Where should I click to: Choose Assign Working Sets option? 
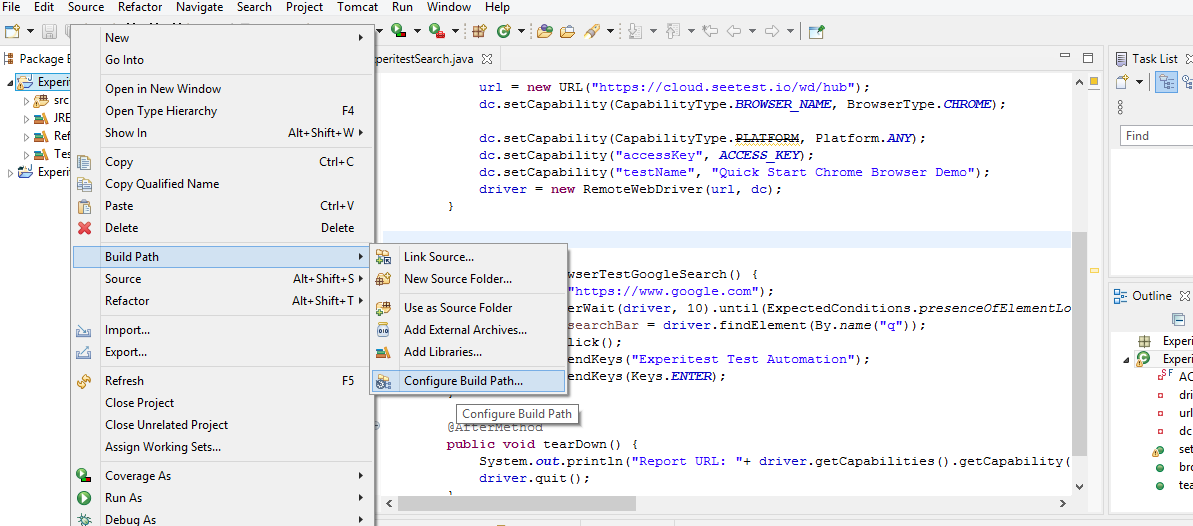click(222, 447)
